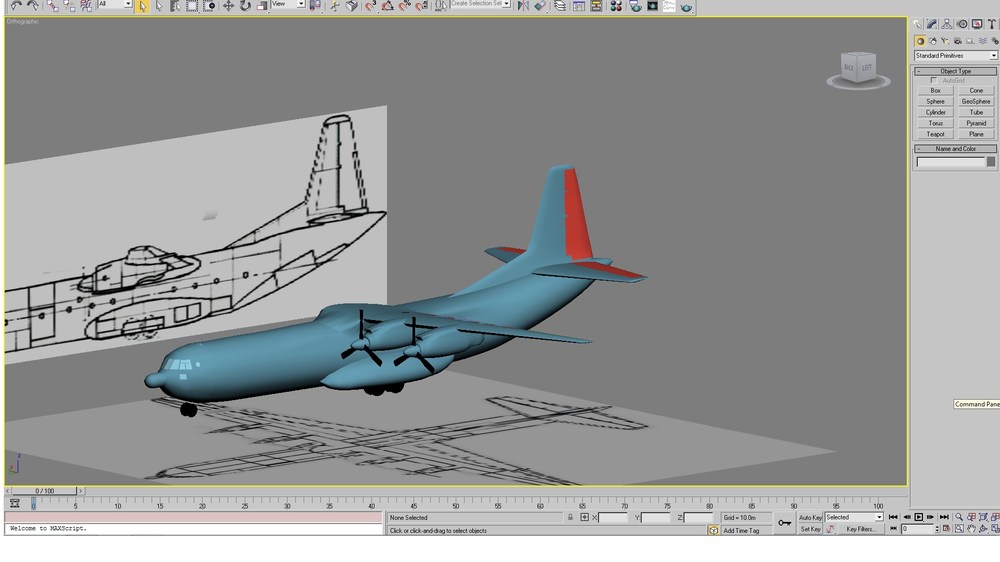1000x562 pixels.
Task: Switch to the Motion panel tab
Action: (x=962, y=24)
